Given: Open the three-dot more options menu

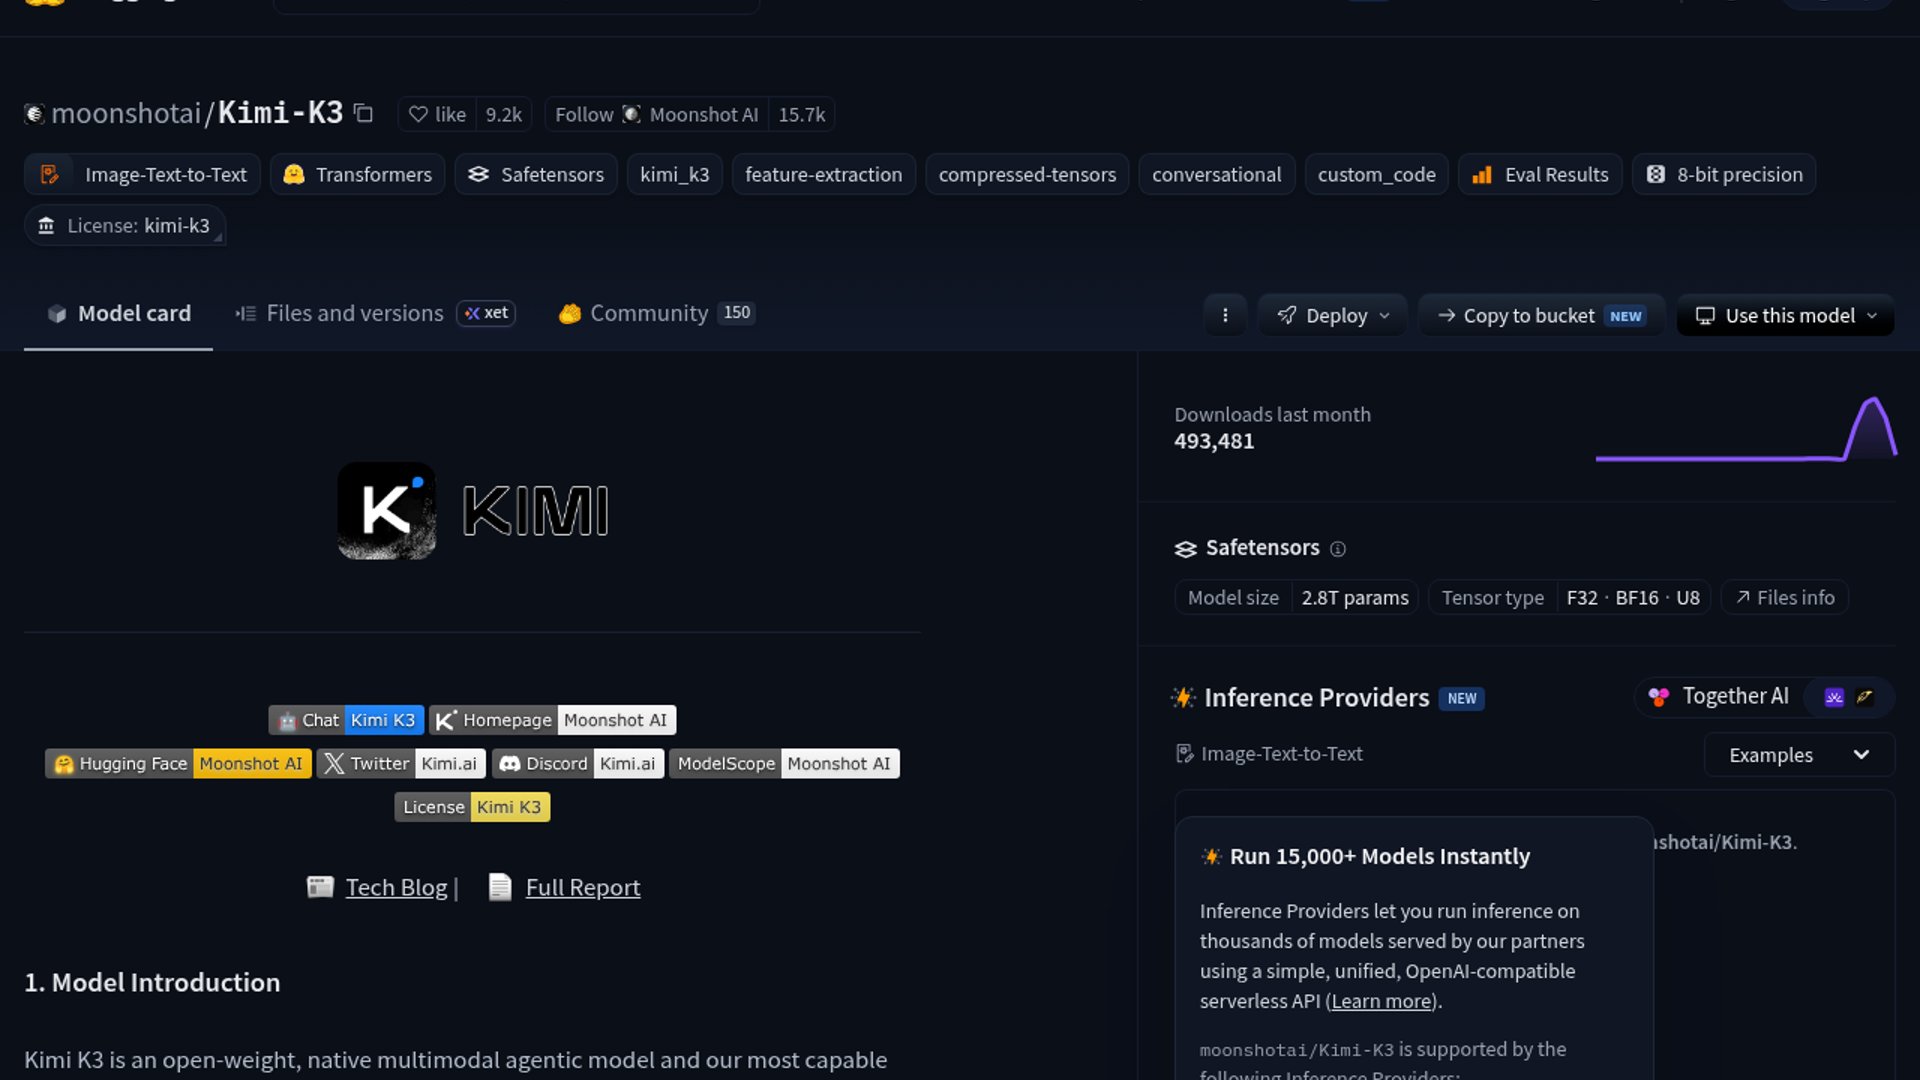Looking at the screenshot, I should (x=1225, y=315).
